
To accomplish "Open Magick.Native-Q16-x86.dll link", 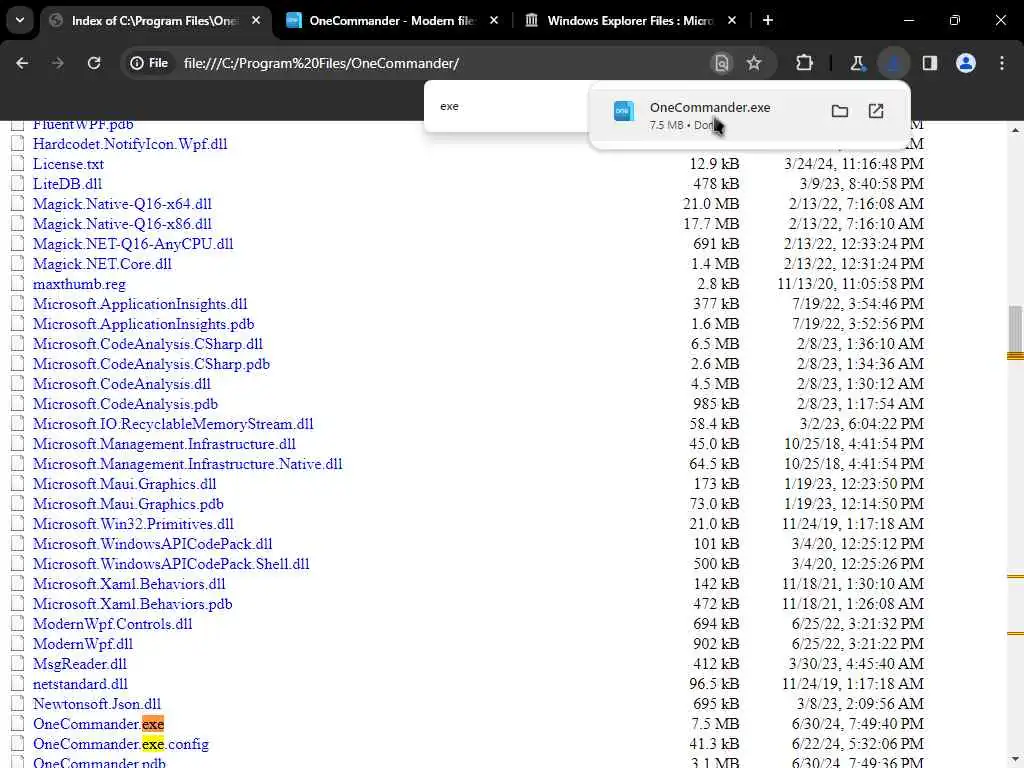I will [x=122, y=224].
